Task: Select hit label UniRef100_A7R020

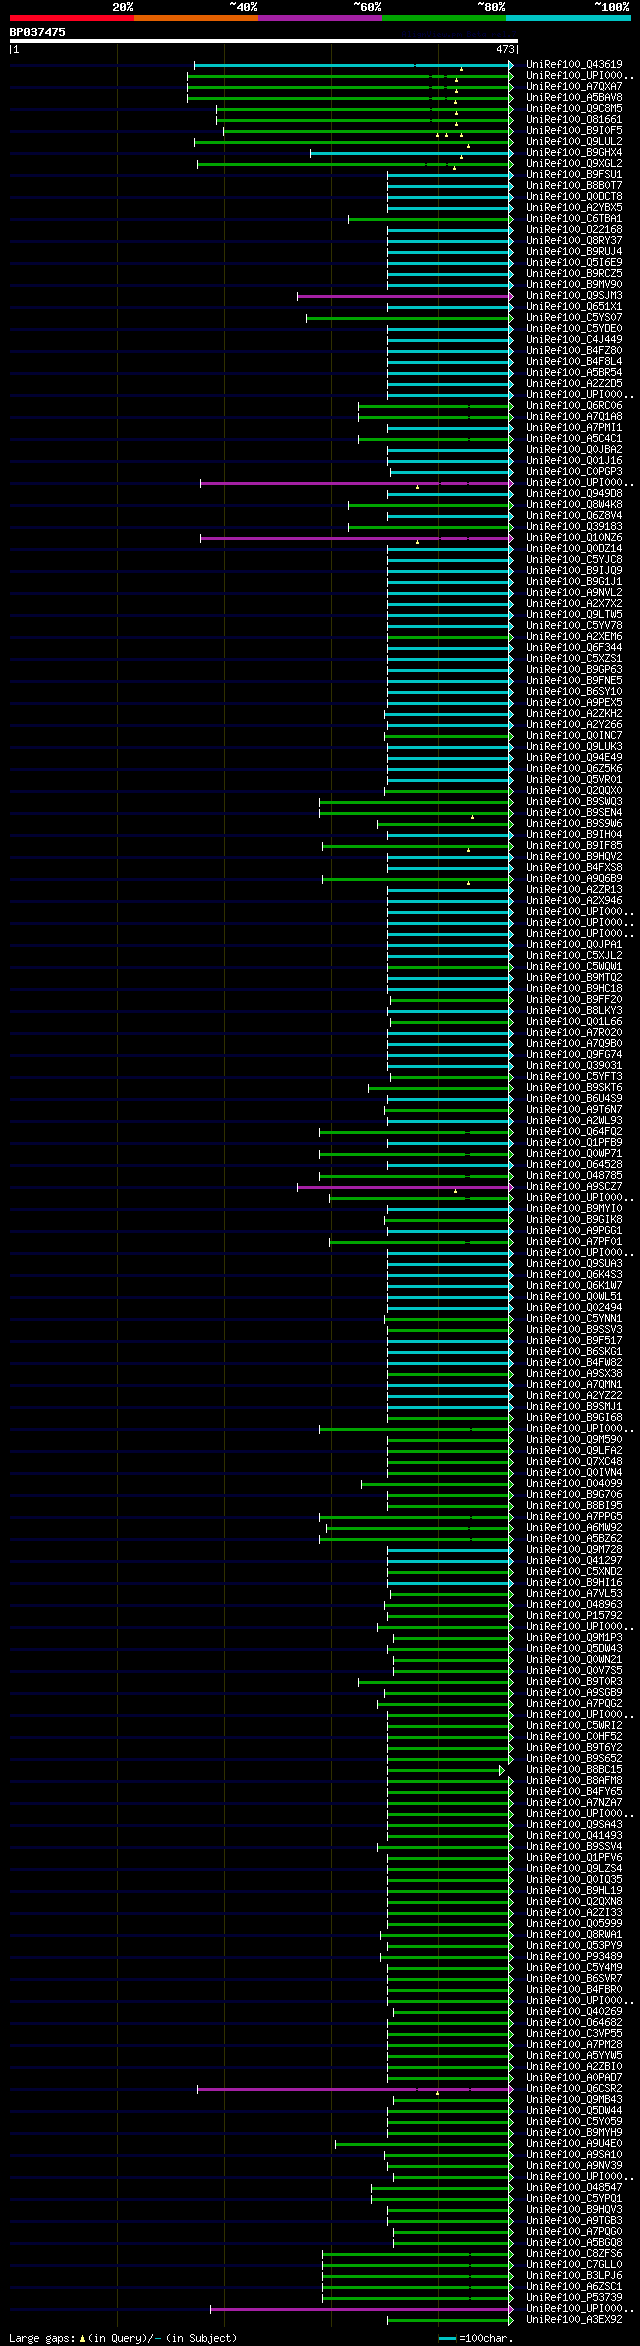Action: pos(574,1032)
